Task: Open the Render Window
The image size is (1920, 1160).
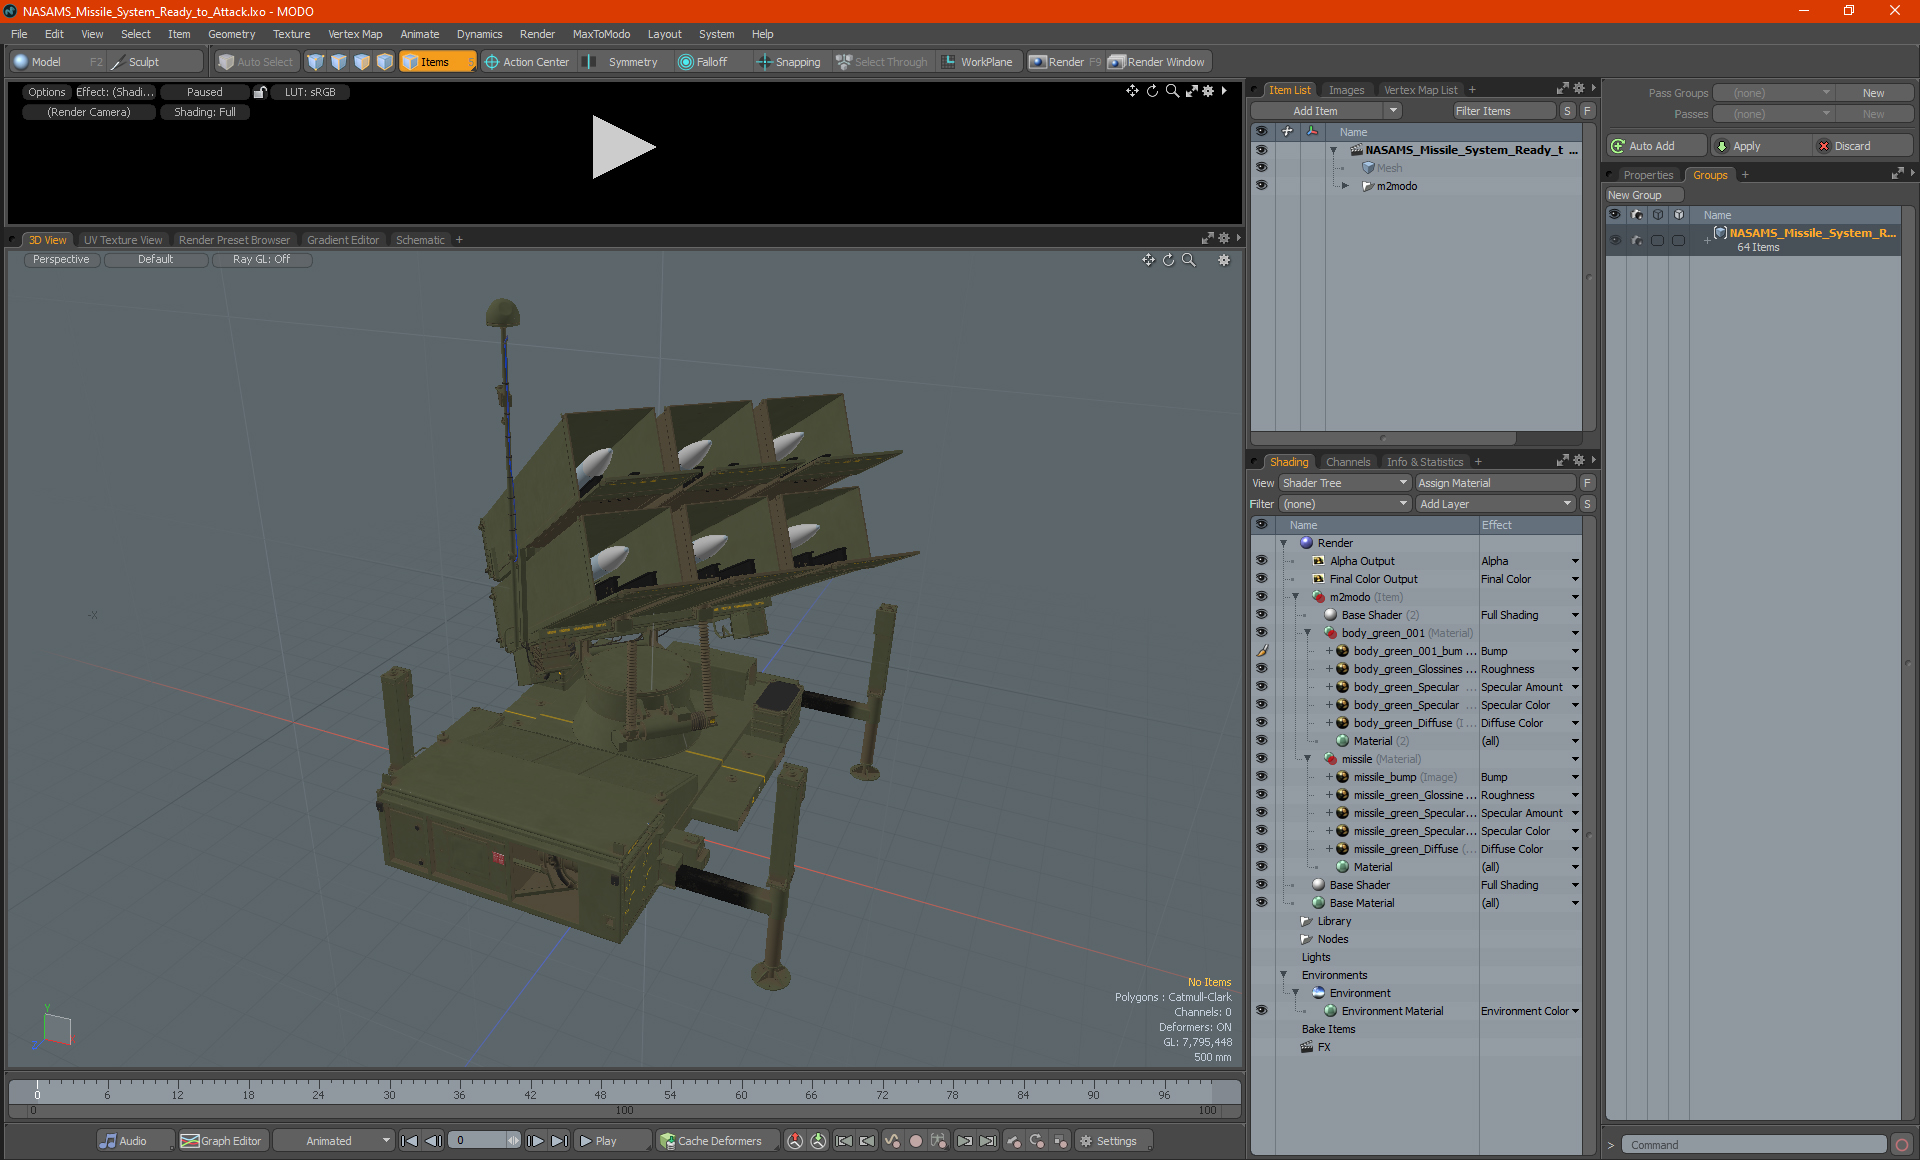Action: click(1158, 62)
